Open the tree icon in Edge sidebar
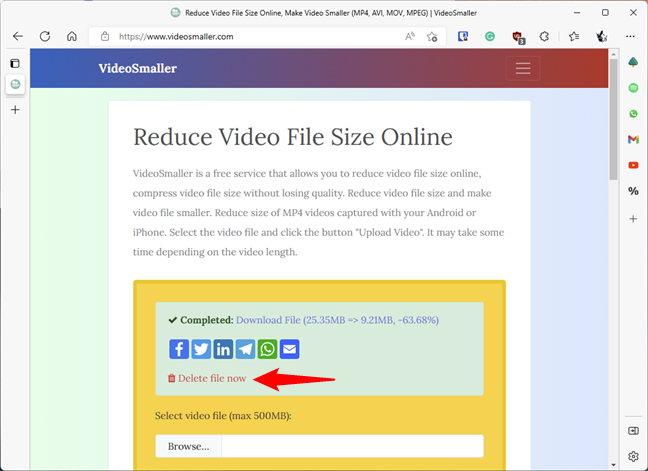The height and width of the screenshot is (471, 648). coord(633,62)
